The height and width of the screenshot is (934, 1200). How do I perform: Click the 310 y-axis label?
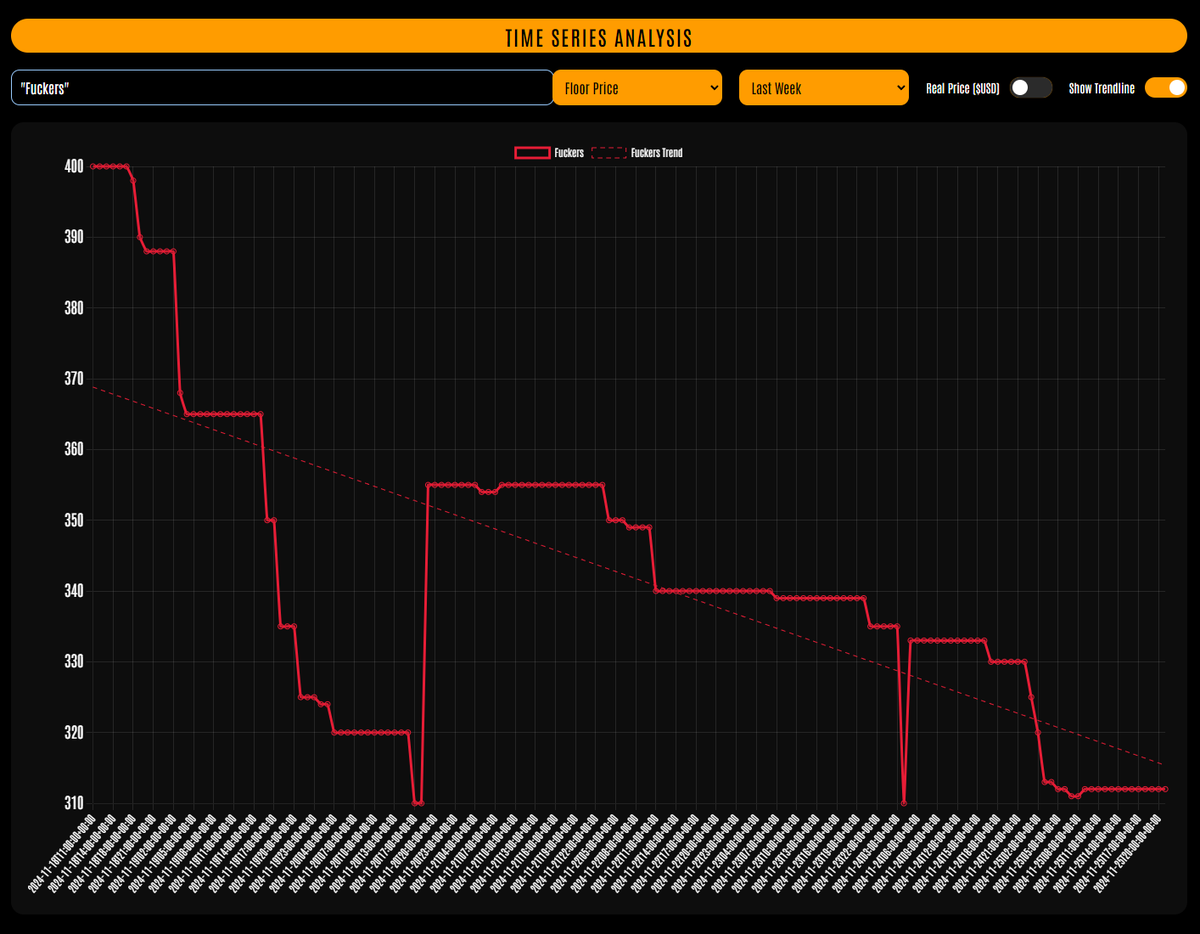pyautogui.click(x=72, y=803)
